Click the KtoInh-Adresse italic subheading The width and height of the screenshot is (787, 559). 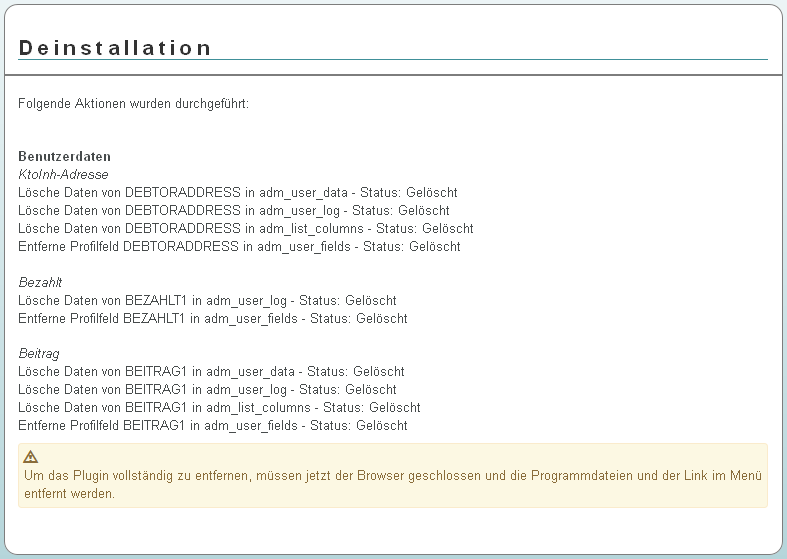coord(64,175)
